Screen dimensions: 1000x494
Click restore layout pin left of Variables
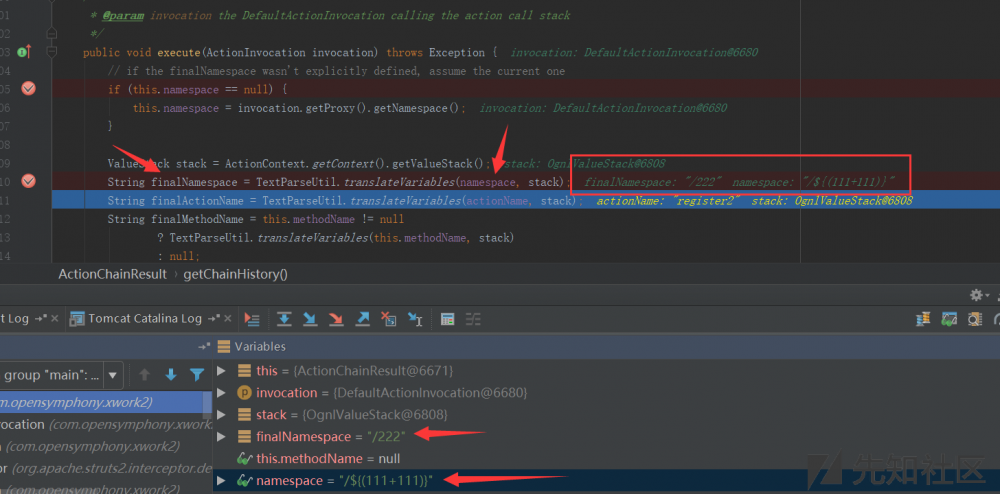(203, 347)
